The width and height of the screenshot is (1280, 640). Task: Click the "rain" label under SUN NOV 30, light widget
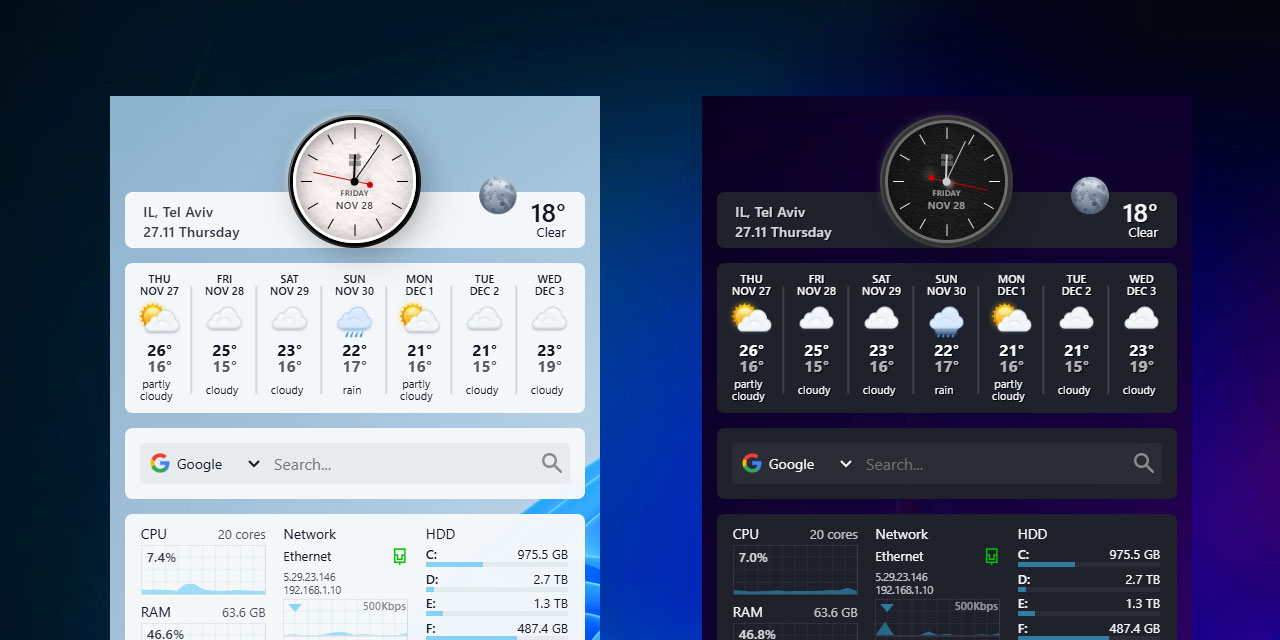[352, 390]
